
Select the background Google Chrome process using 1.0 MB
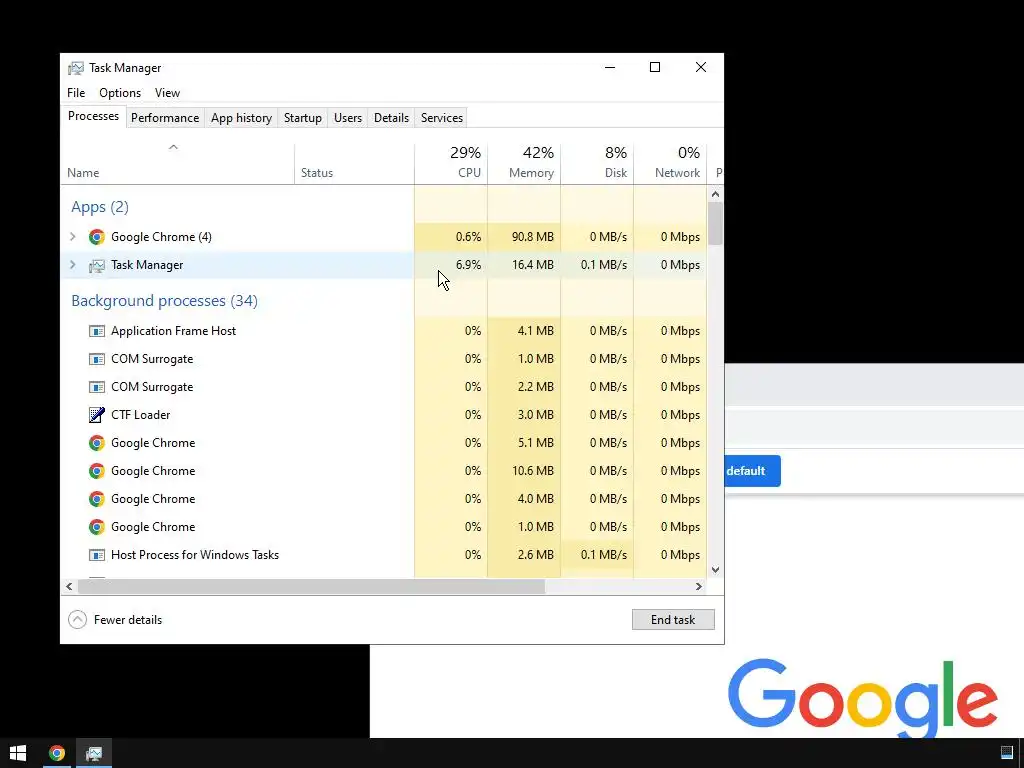pyautogui.click(x=384, y=527)
